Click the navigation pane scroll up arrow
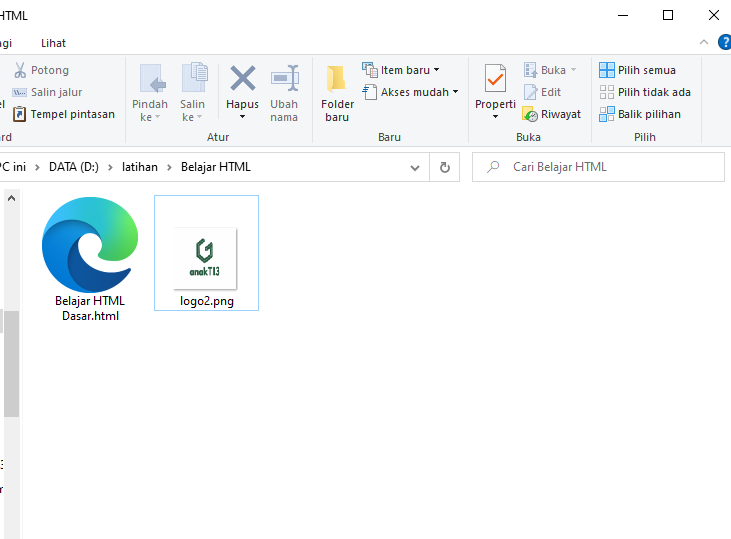Viewport: 731px width, 539px height. tap(12, 198)
